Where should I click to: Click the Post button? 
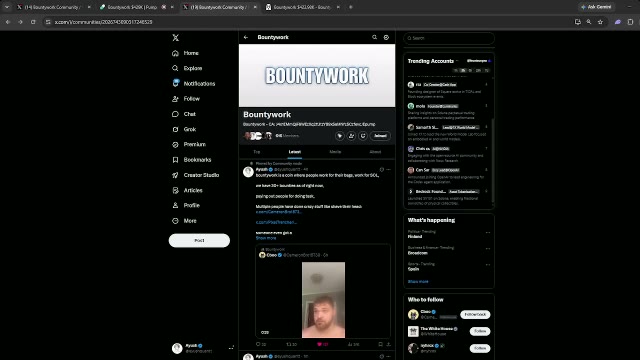coord(199,240)
